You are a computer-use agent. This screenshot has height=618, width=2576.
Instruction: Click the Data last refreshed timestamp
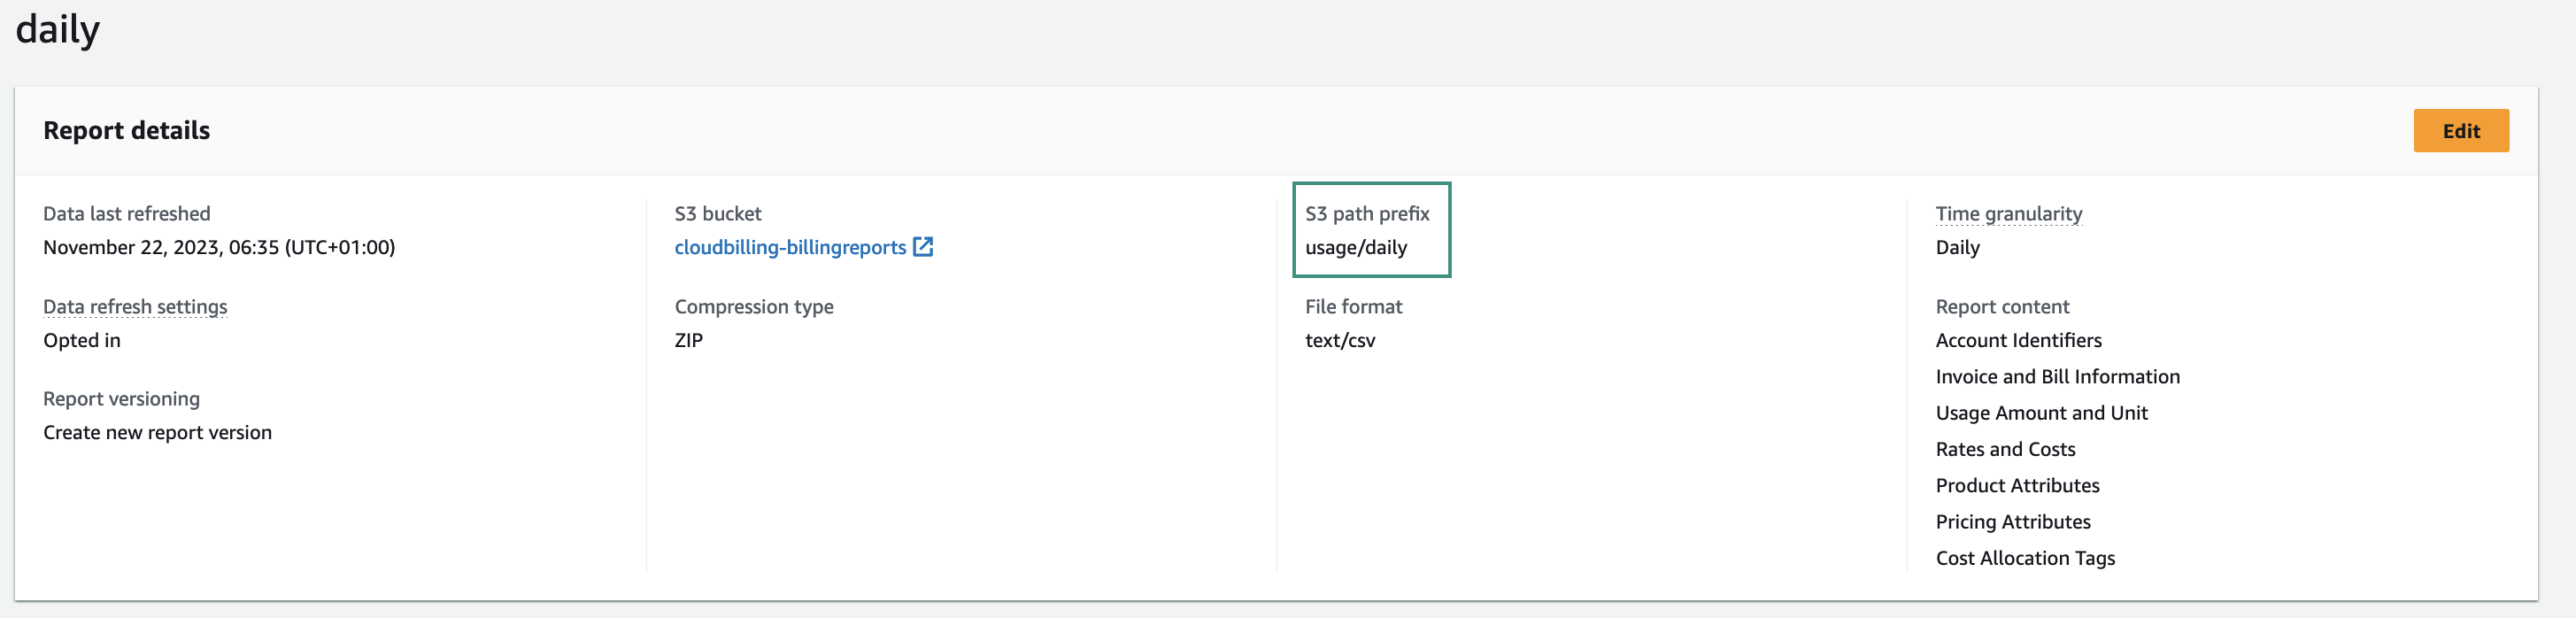pyautogui.click(x=219, y=247)
